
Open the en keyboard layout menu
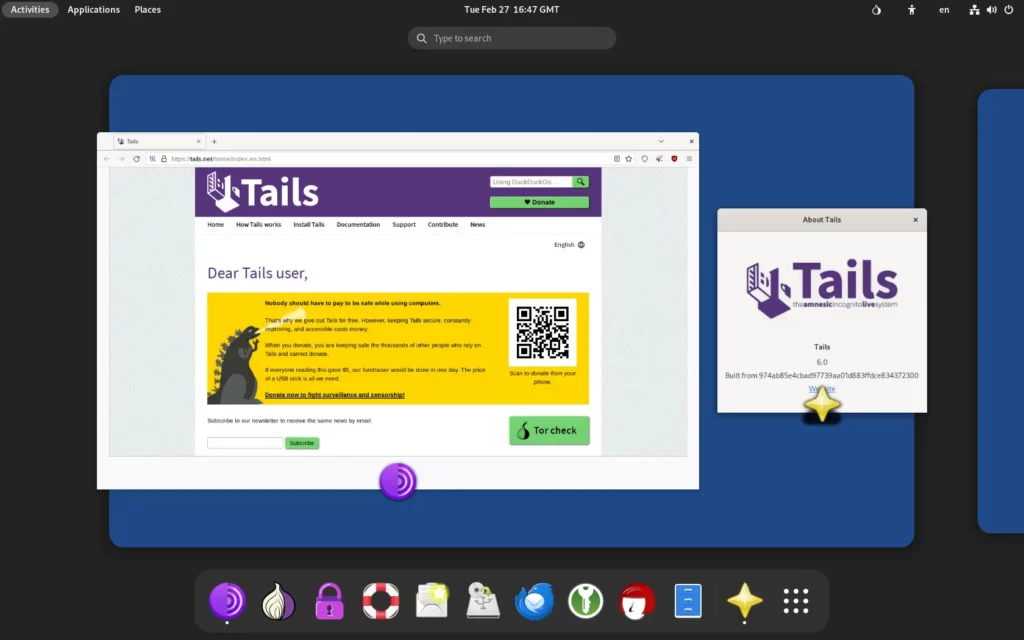point(944,10)
